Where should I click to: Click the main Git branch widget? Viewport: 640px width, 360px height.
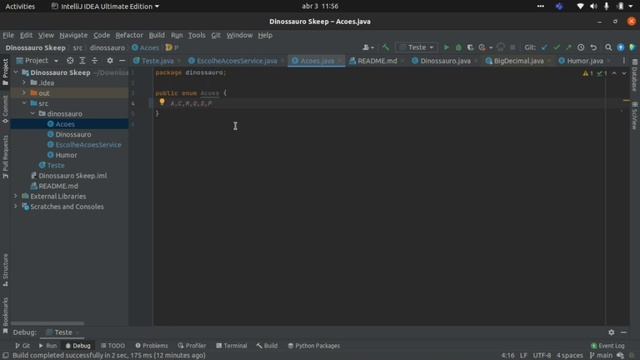601,356
